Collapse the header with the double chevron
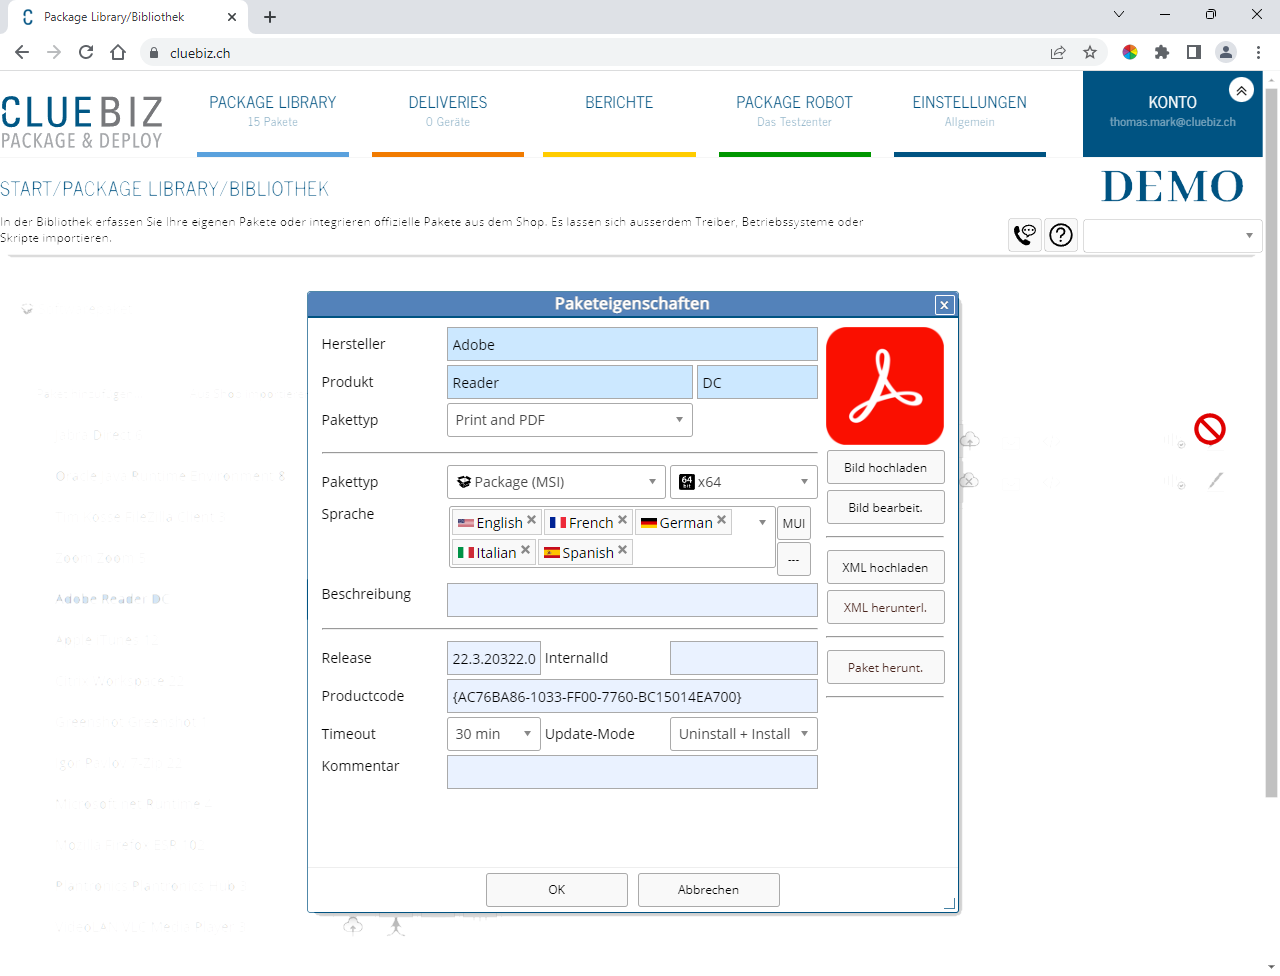 pyautogui.click(x=1241, y=90)
